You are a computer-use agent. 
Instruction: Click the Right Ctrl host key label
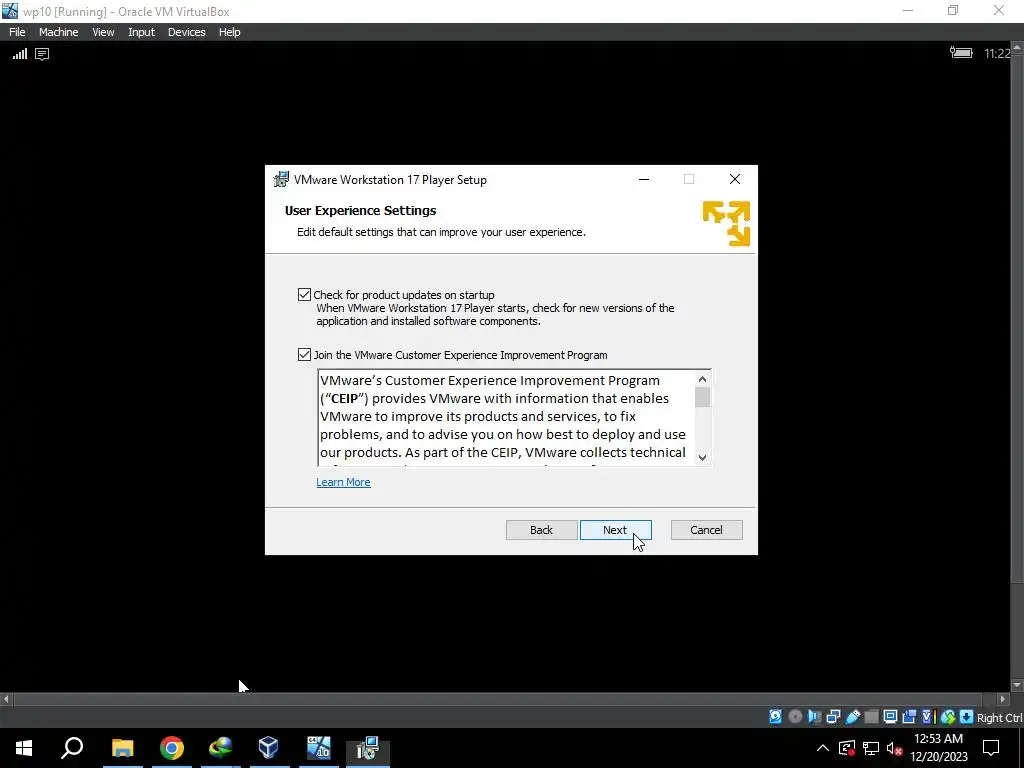coord(999,718)
